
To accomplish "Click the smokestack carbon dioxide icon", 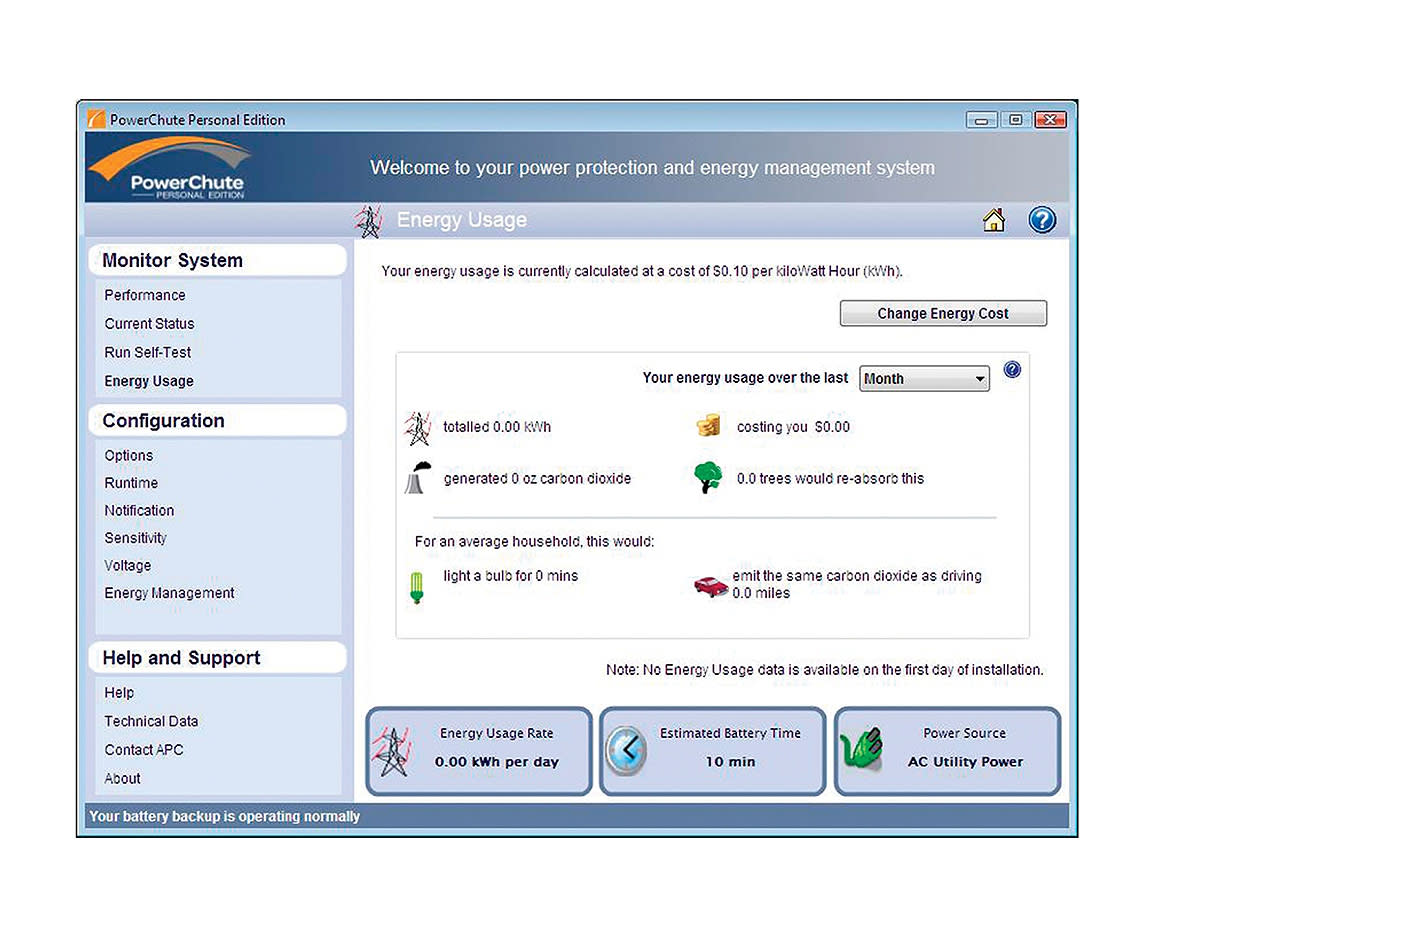I will pyautogui.click(x=417, y=478).
